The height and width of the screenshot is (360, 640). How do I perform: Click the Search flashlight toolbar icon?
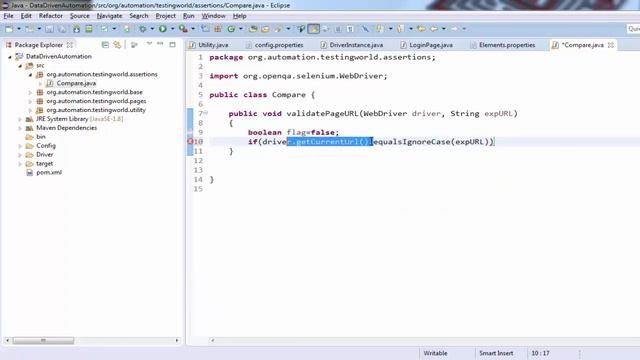pyautogui.click(x=278, y=29)
